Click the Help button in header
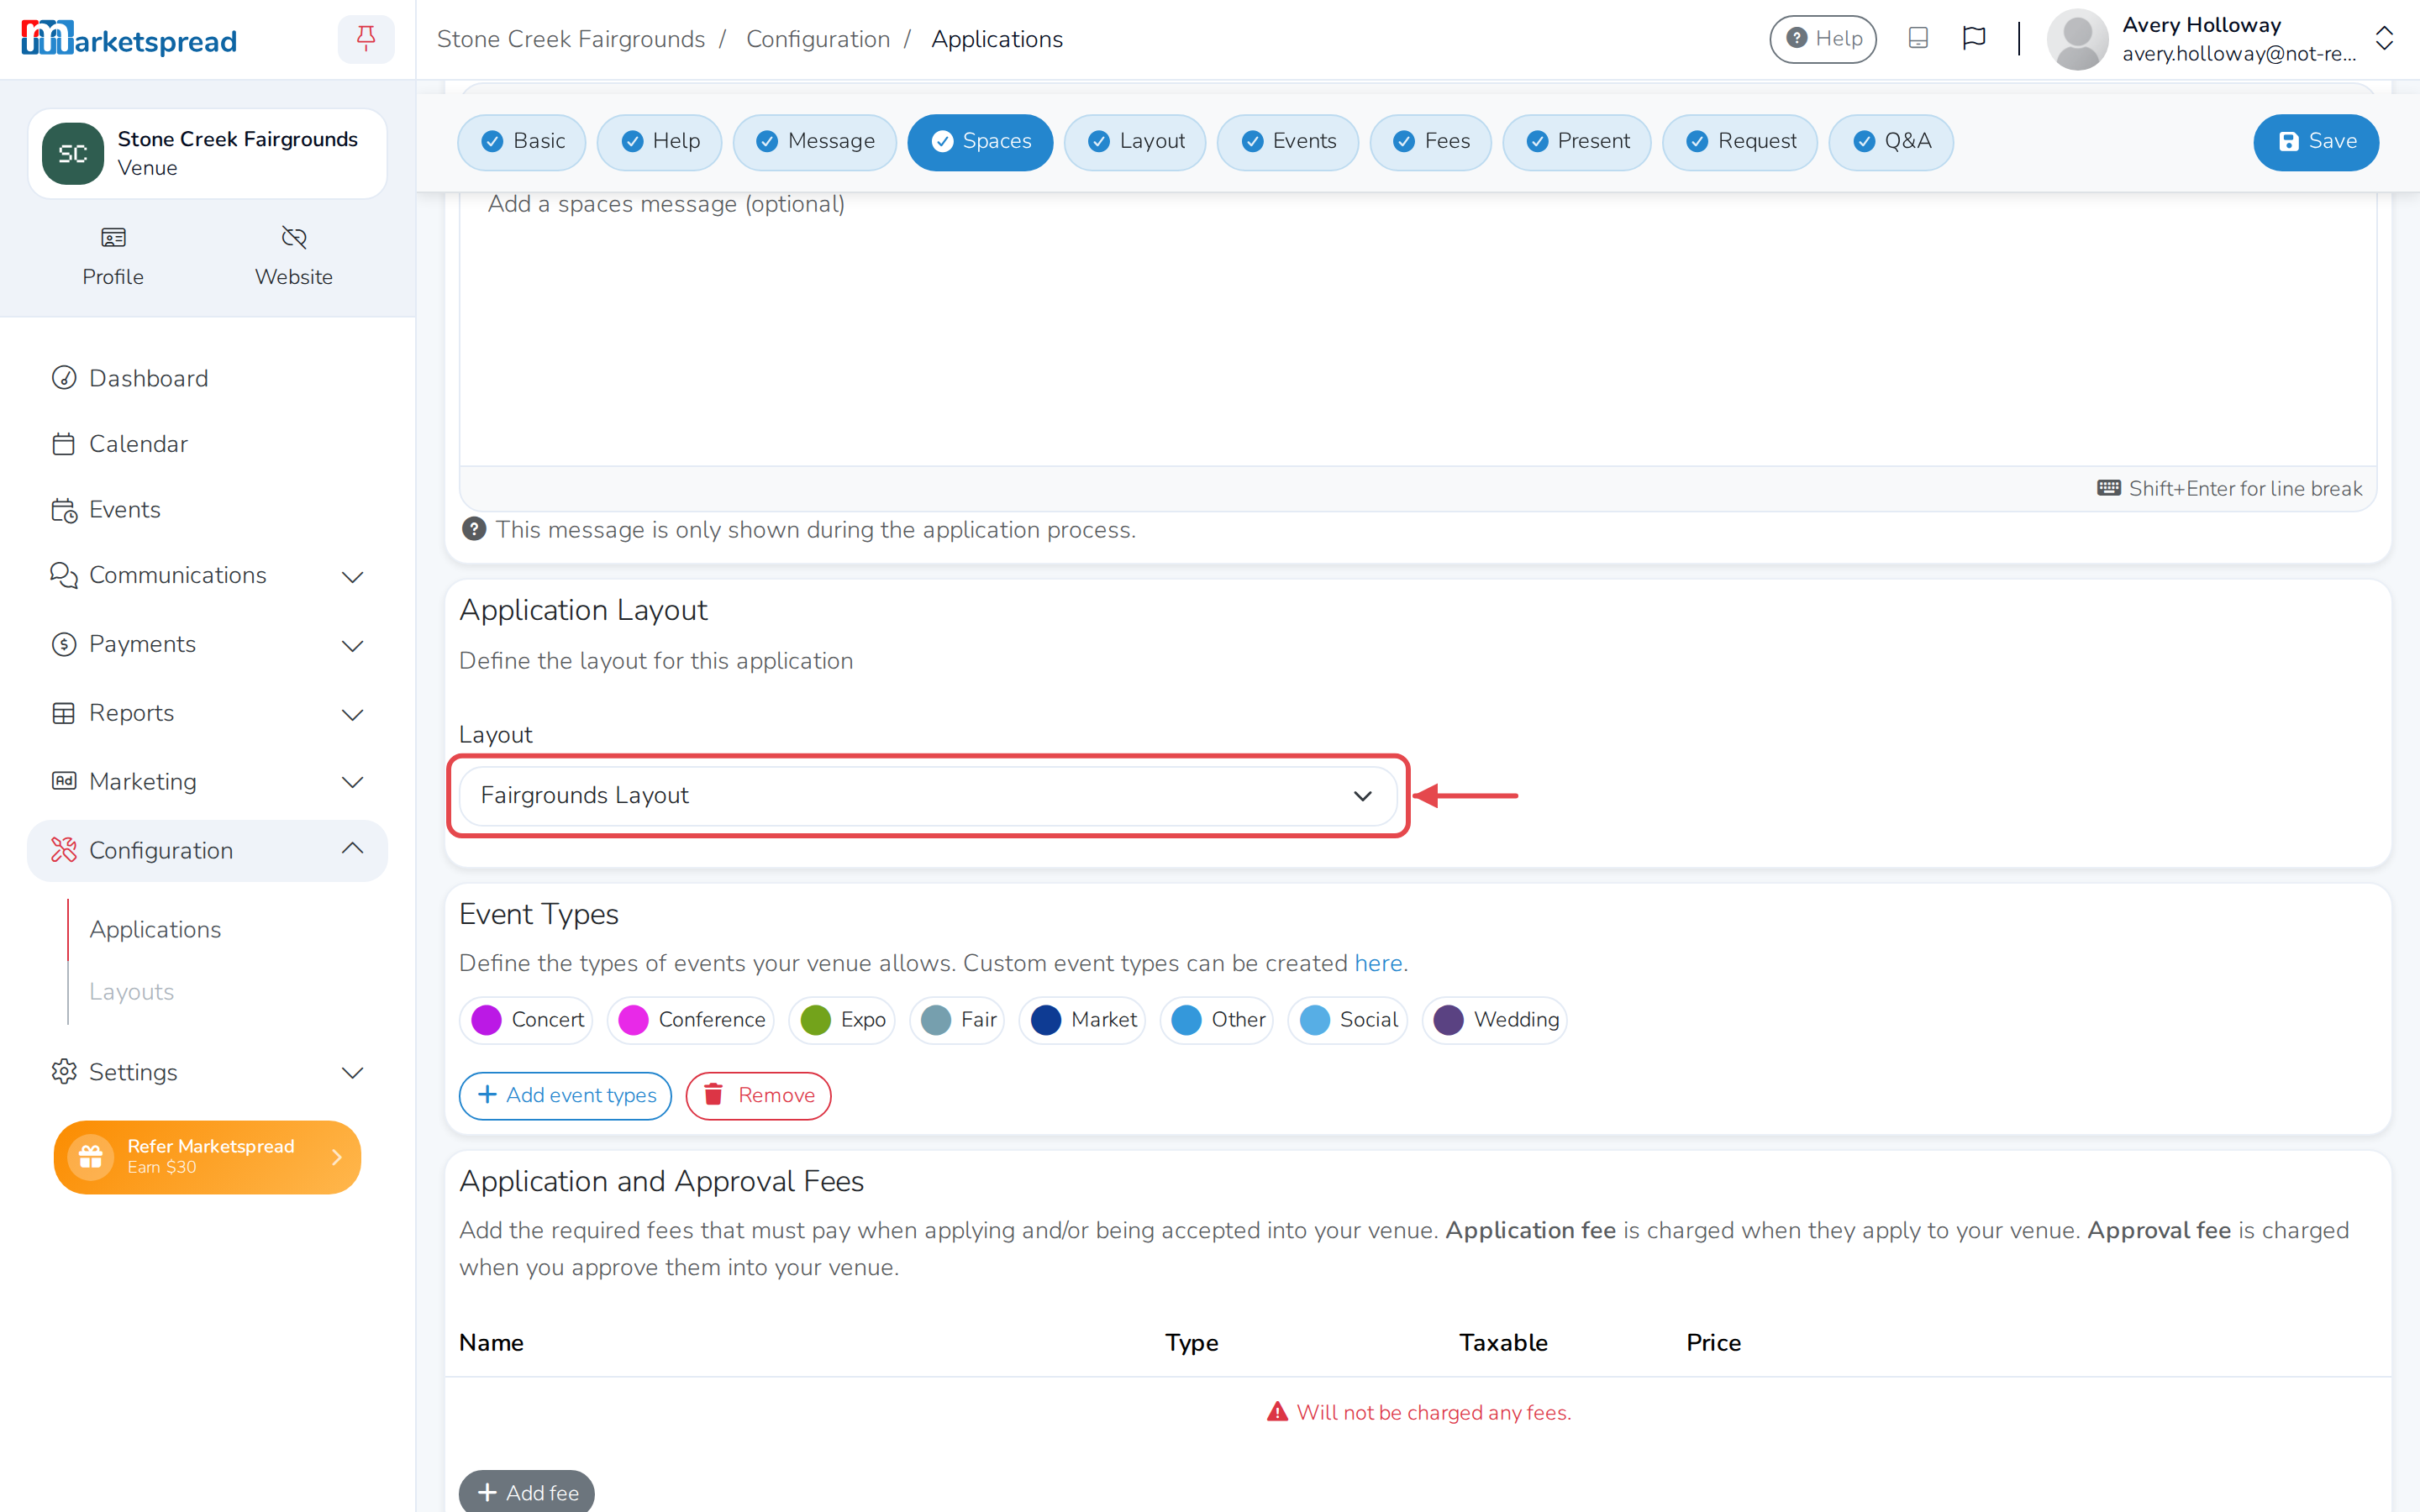 pos(1823,39)
